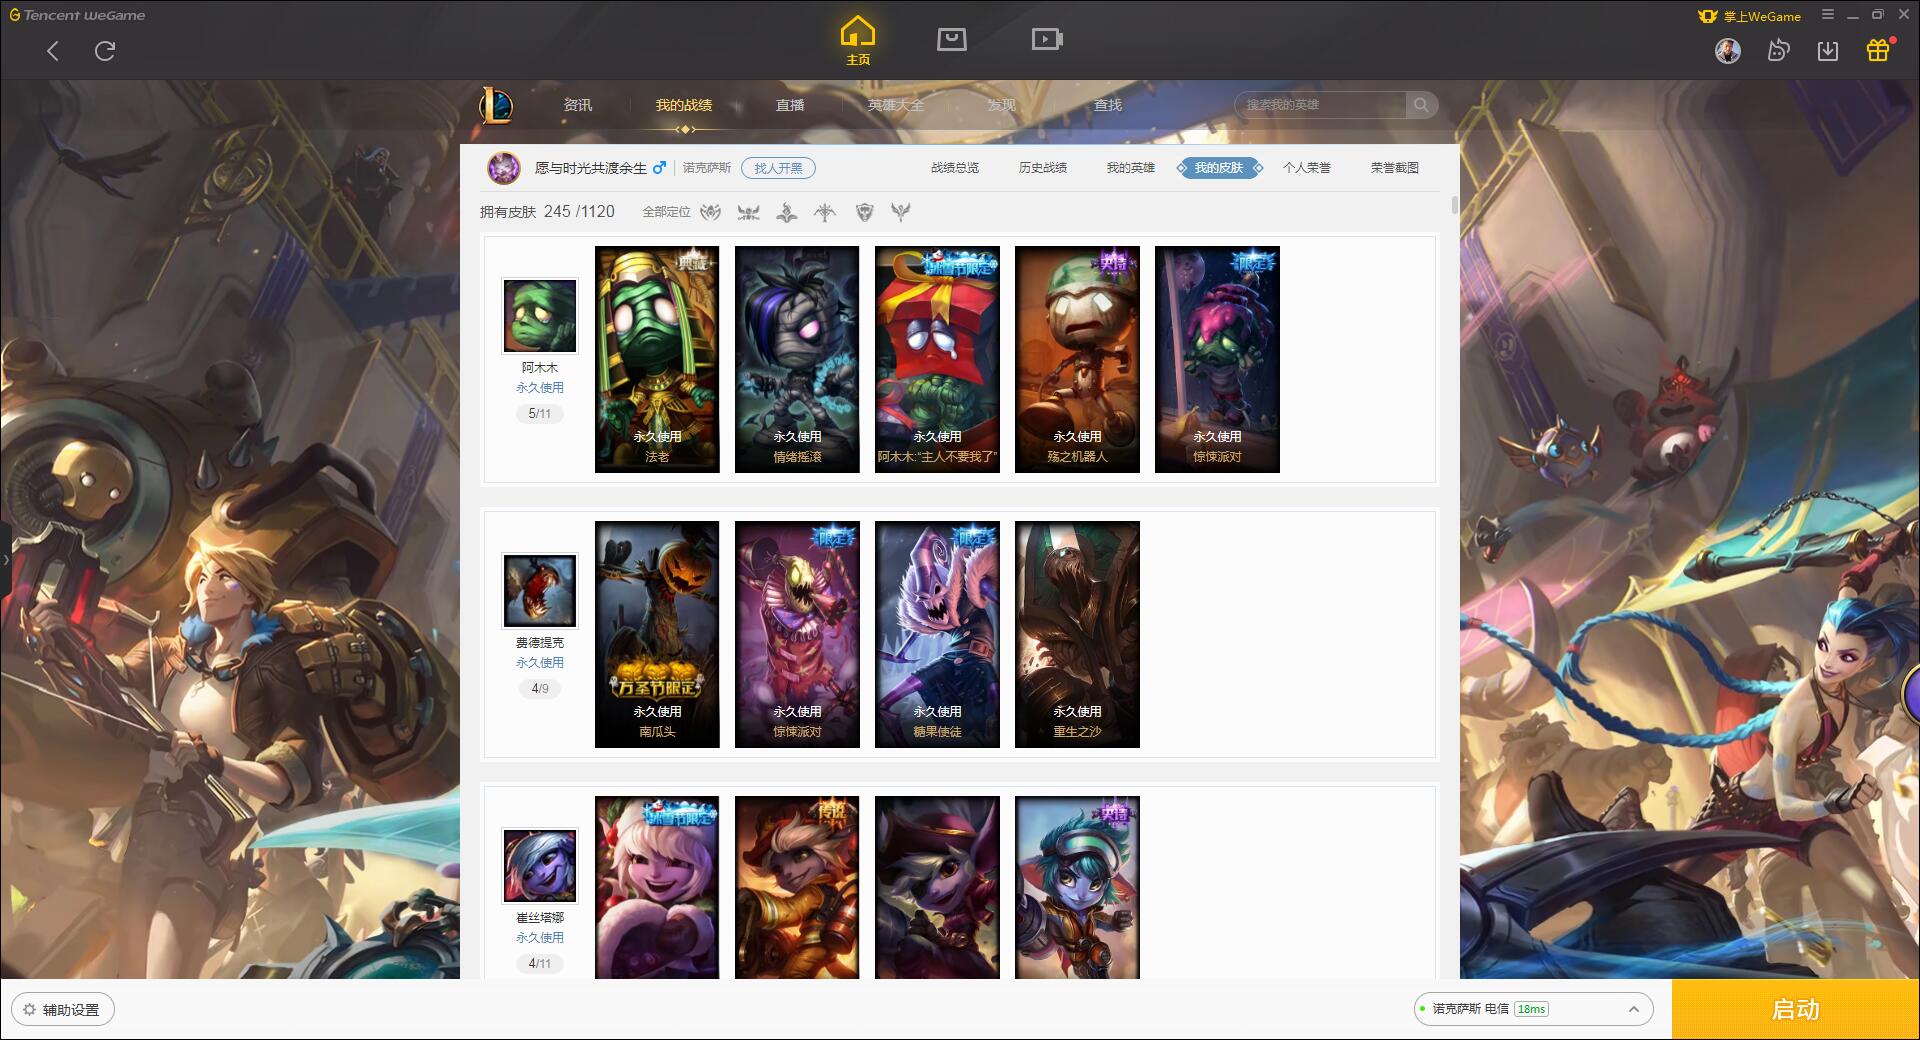Expand the left side panel arrow
This screenshot has width=1920, height=1040.
[5, 560]
